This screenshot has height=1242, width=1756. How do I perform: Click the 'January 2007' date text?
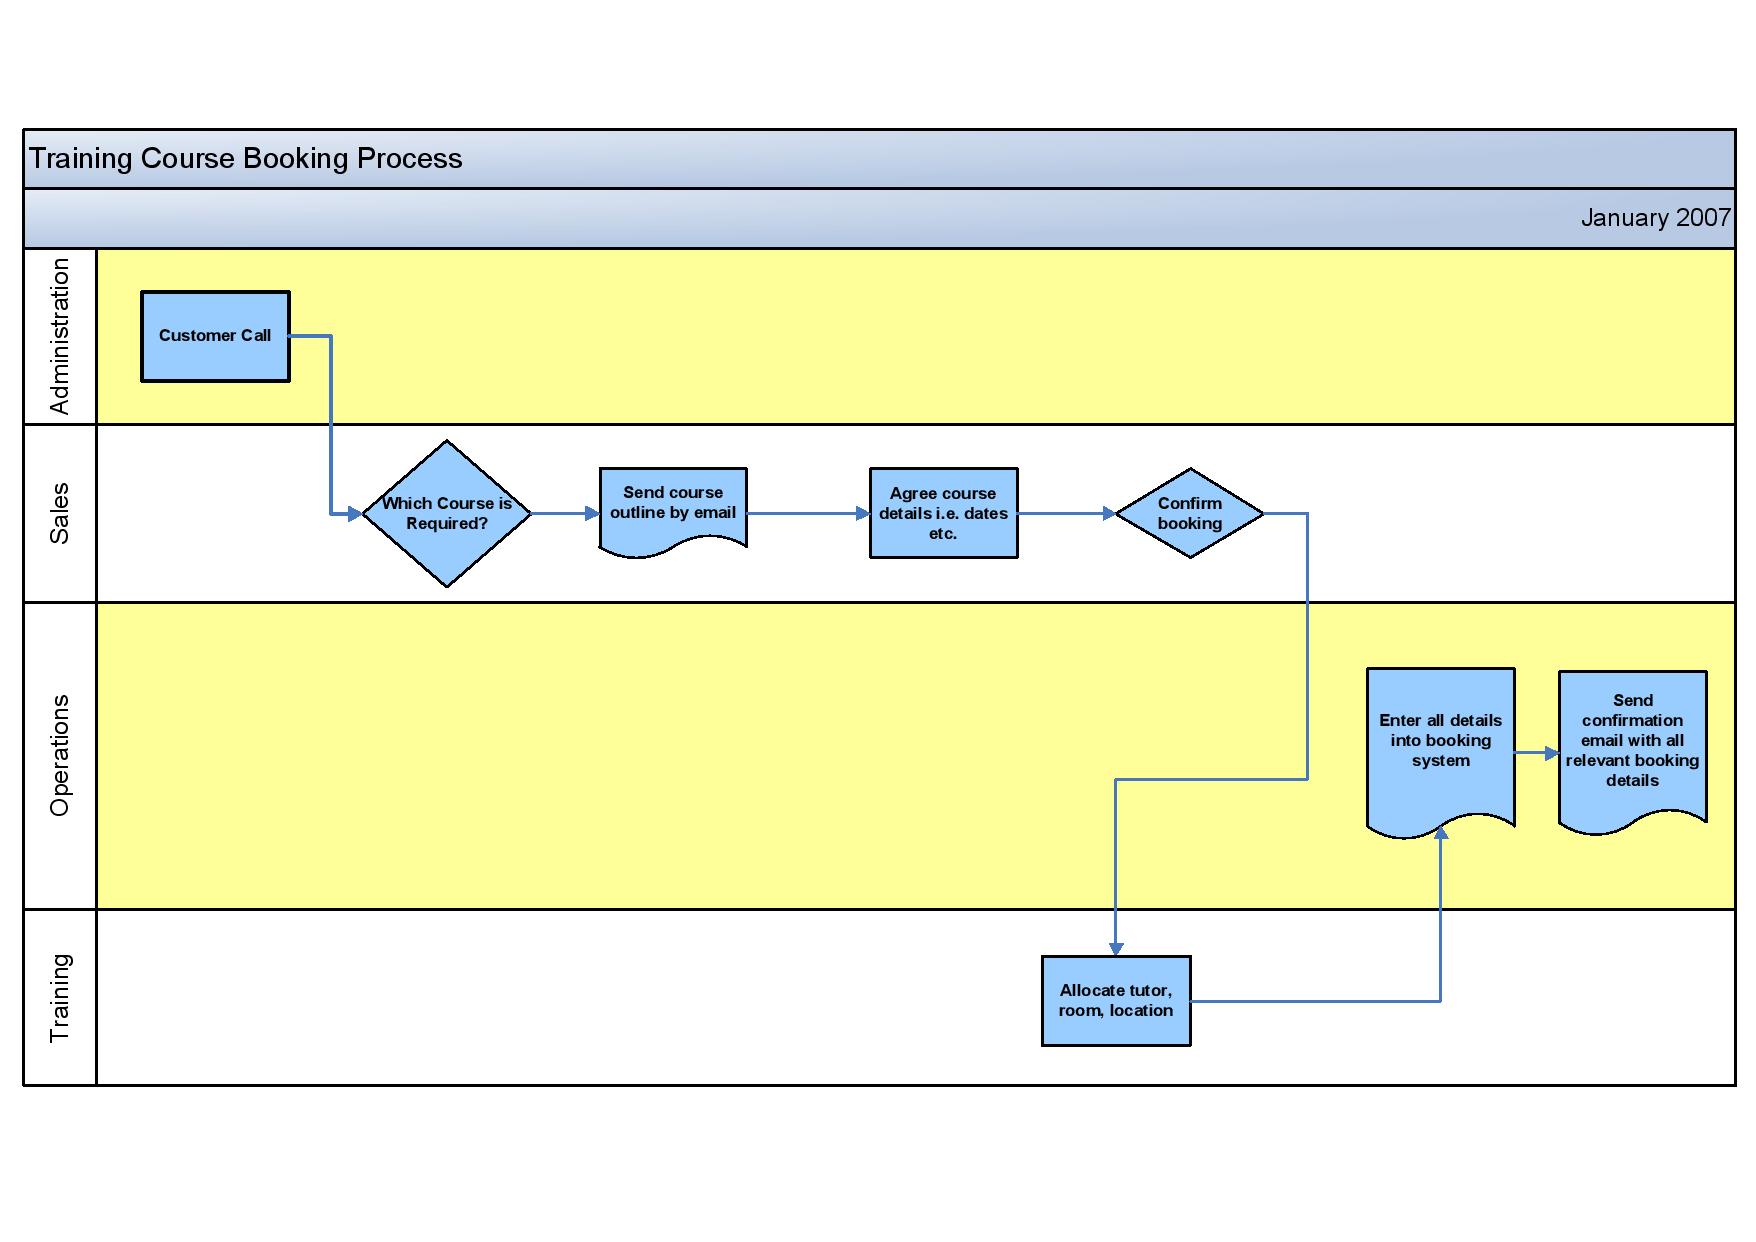[1655, 218]
